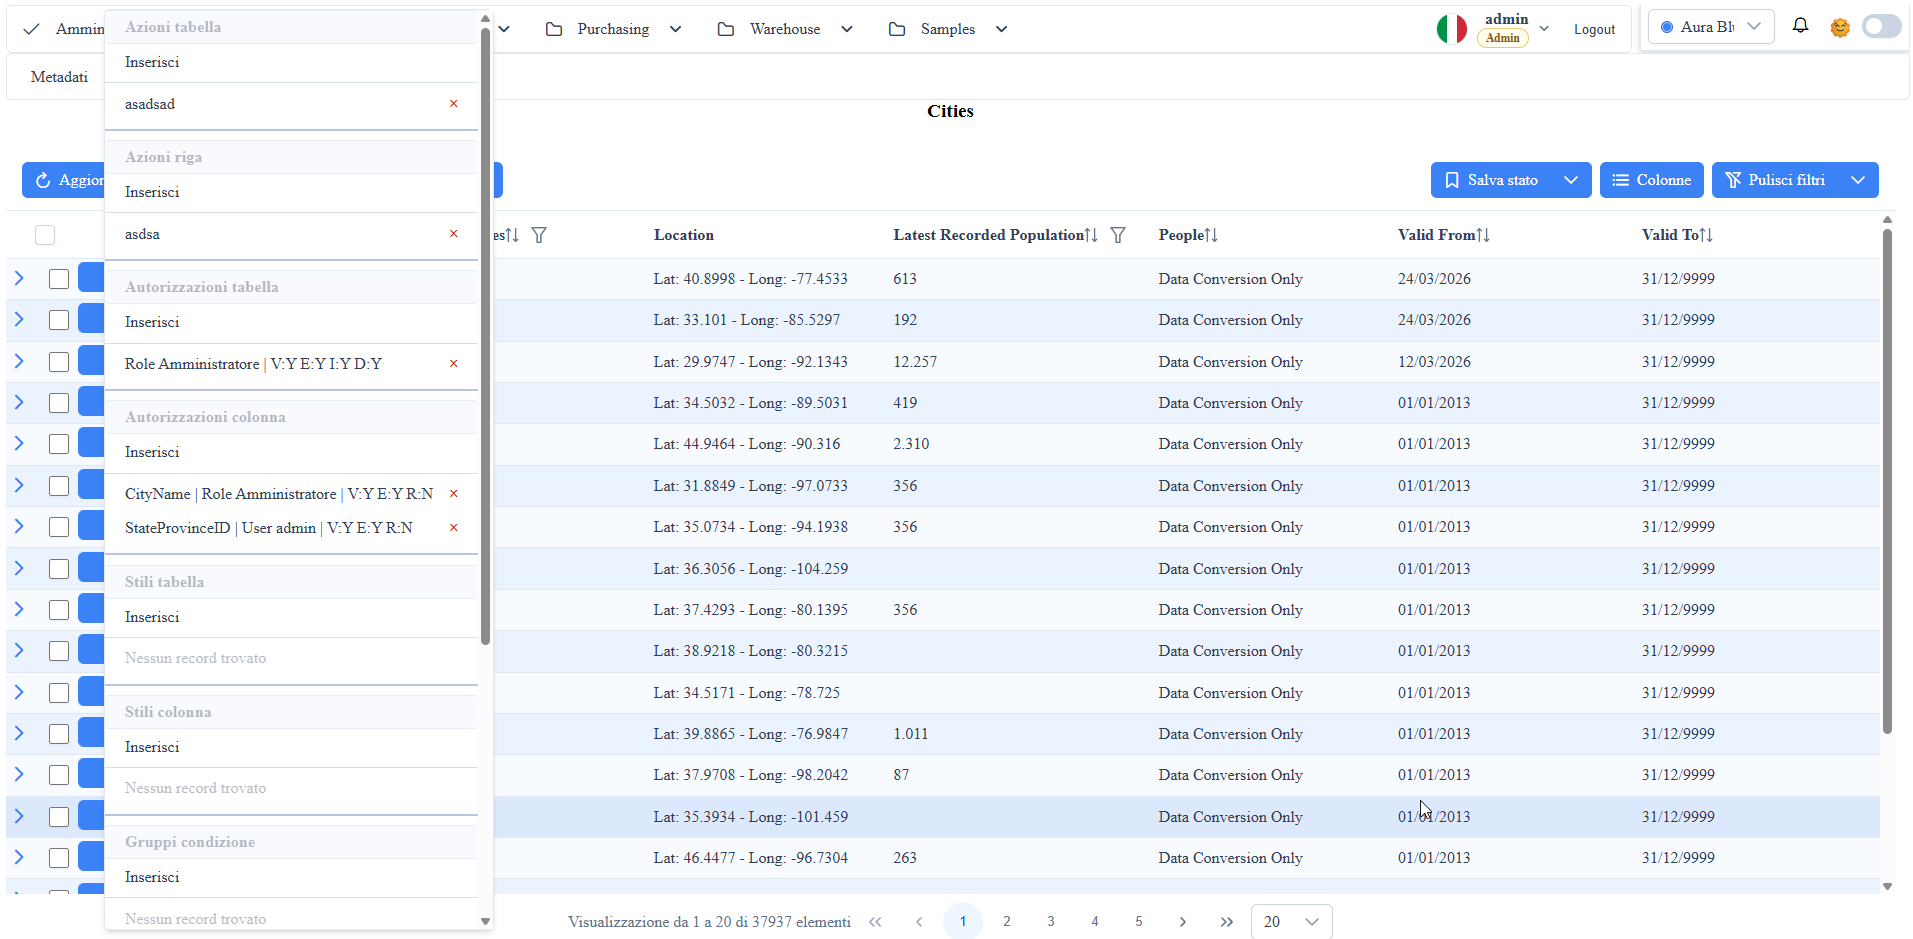Open the rows-per-page dropdown
The image size is (1913, 939).
tap(1291, 922)
